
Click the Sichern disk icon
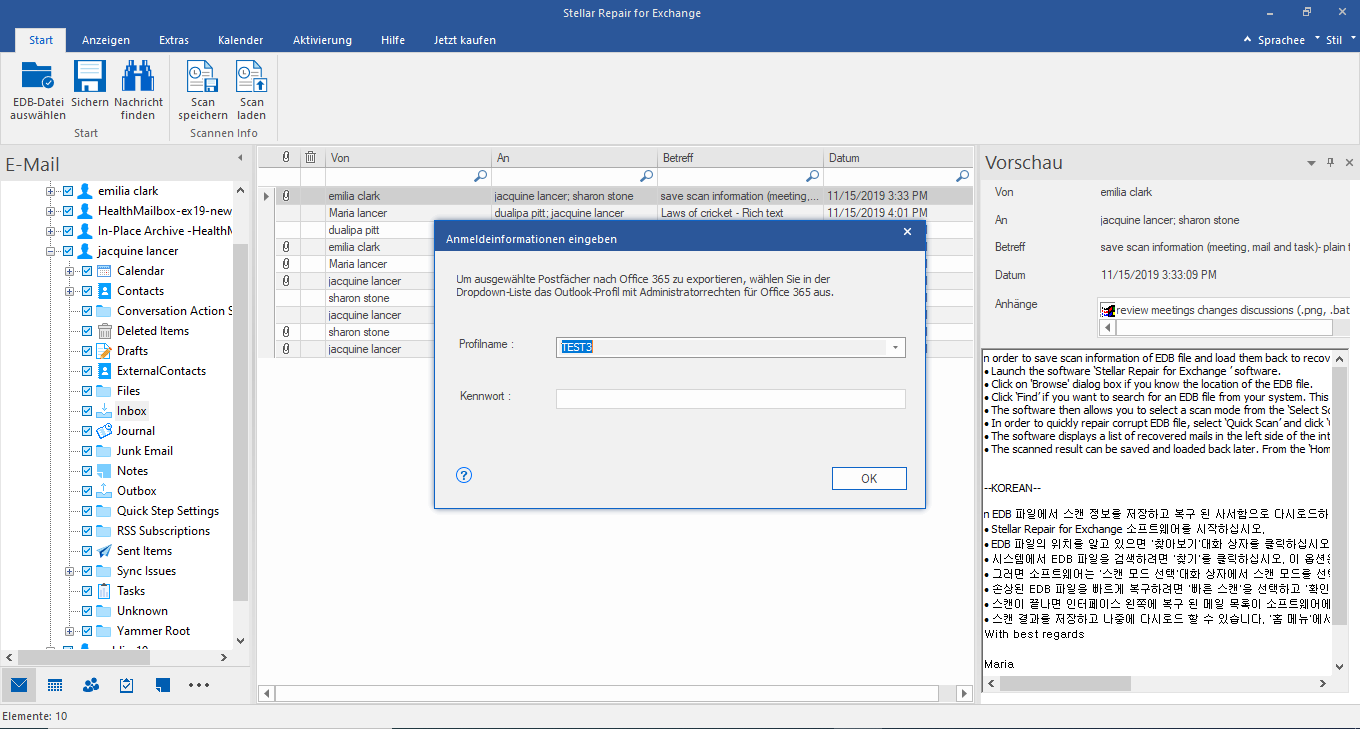coord(90,78)
